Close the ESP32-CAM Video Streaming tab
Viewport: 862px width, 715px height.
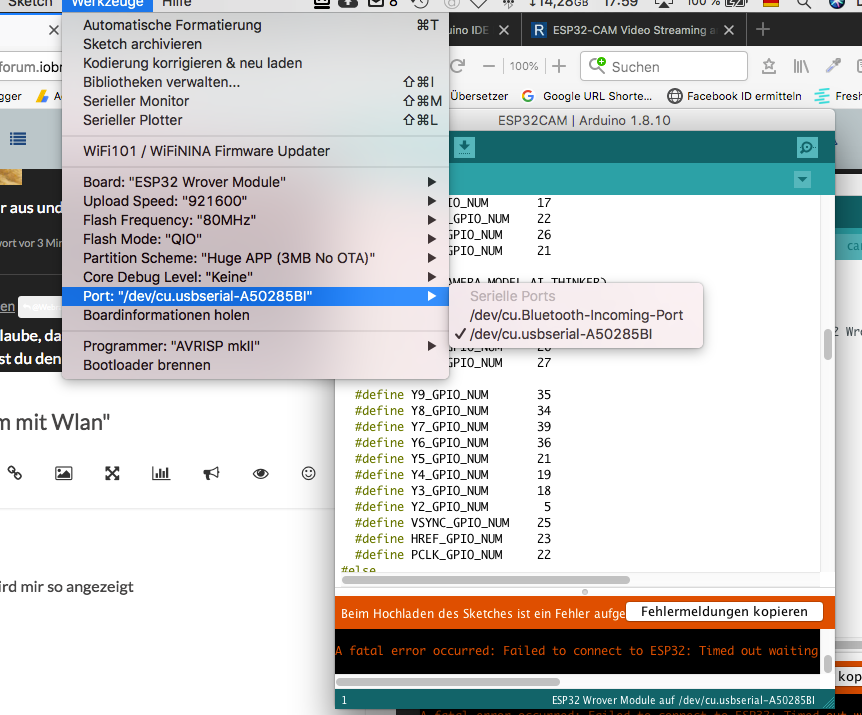pyautogui.click(x=729, y=30)
